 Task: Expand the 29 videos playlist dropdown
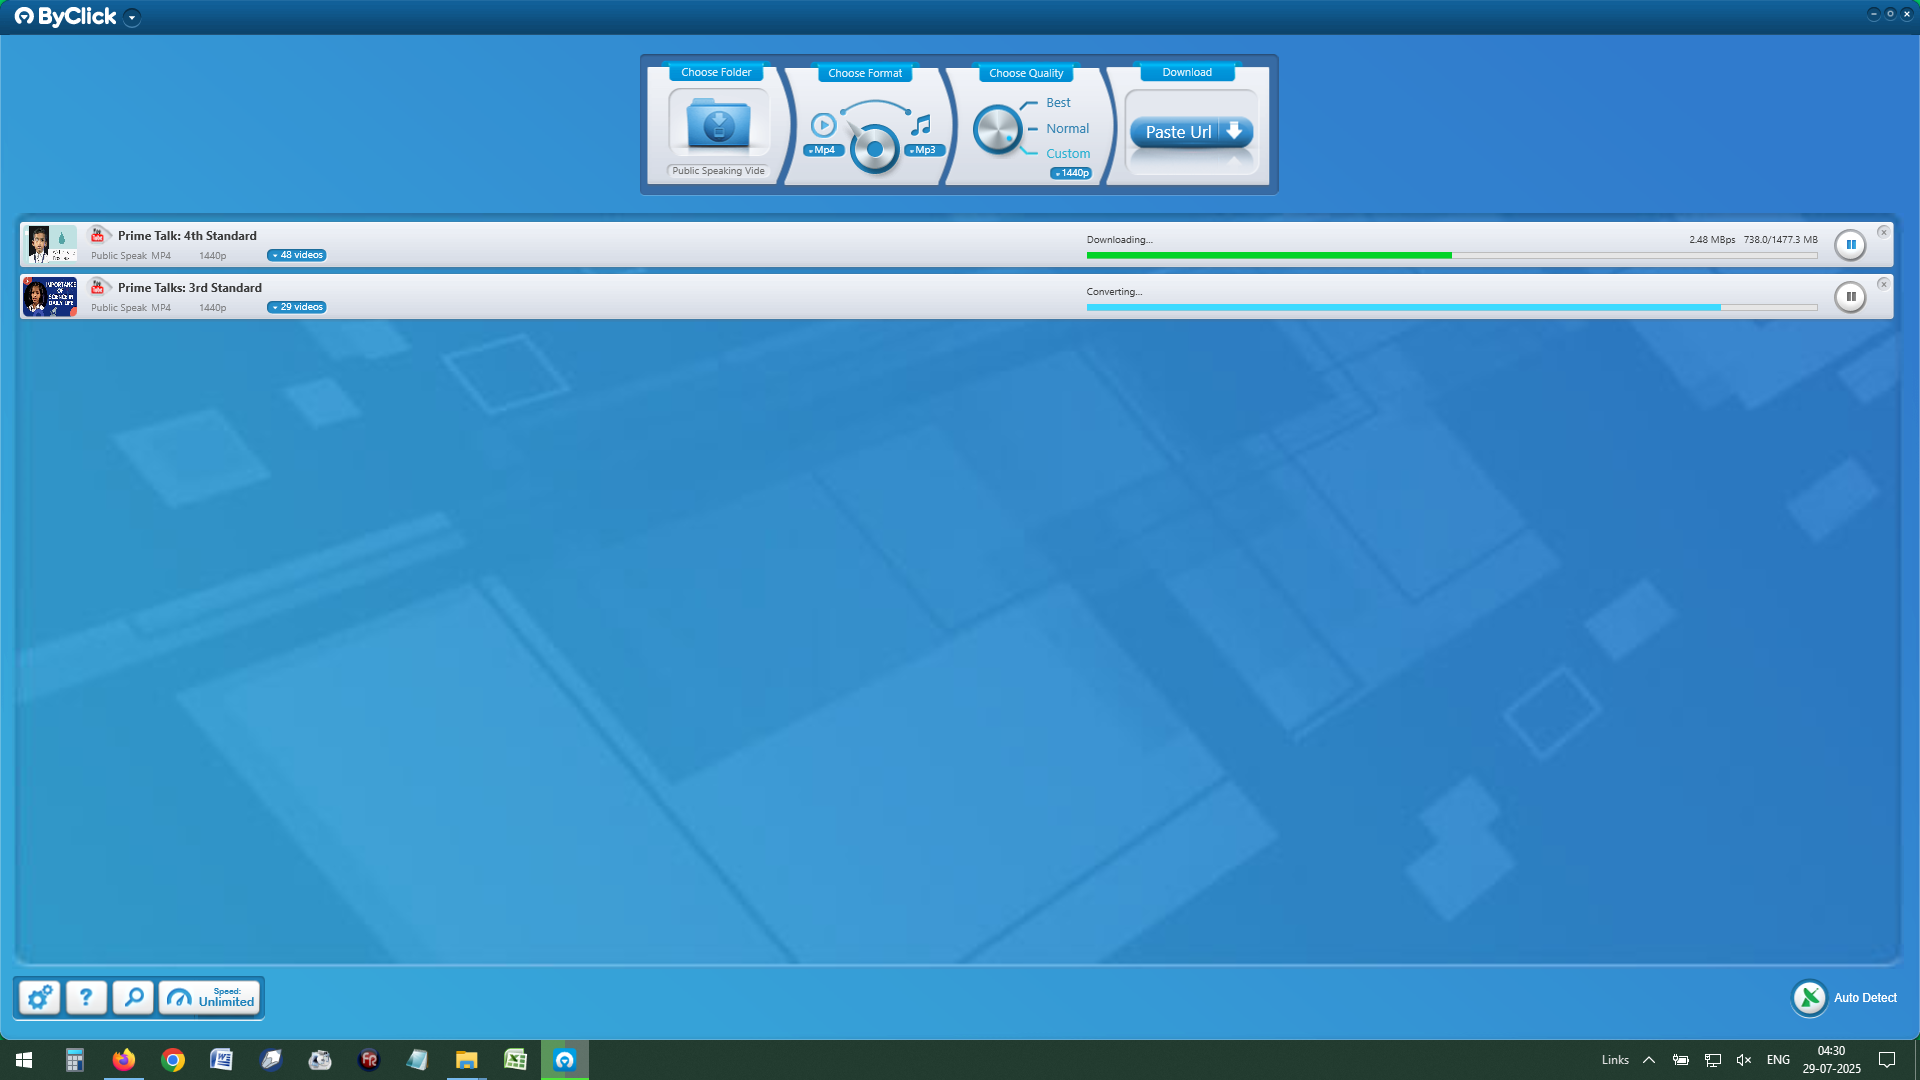click(x=297, y=307)
